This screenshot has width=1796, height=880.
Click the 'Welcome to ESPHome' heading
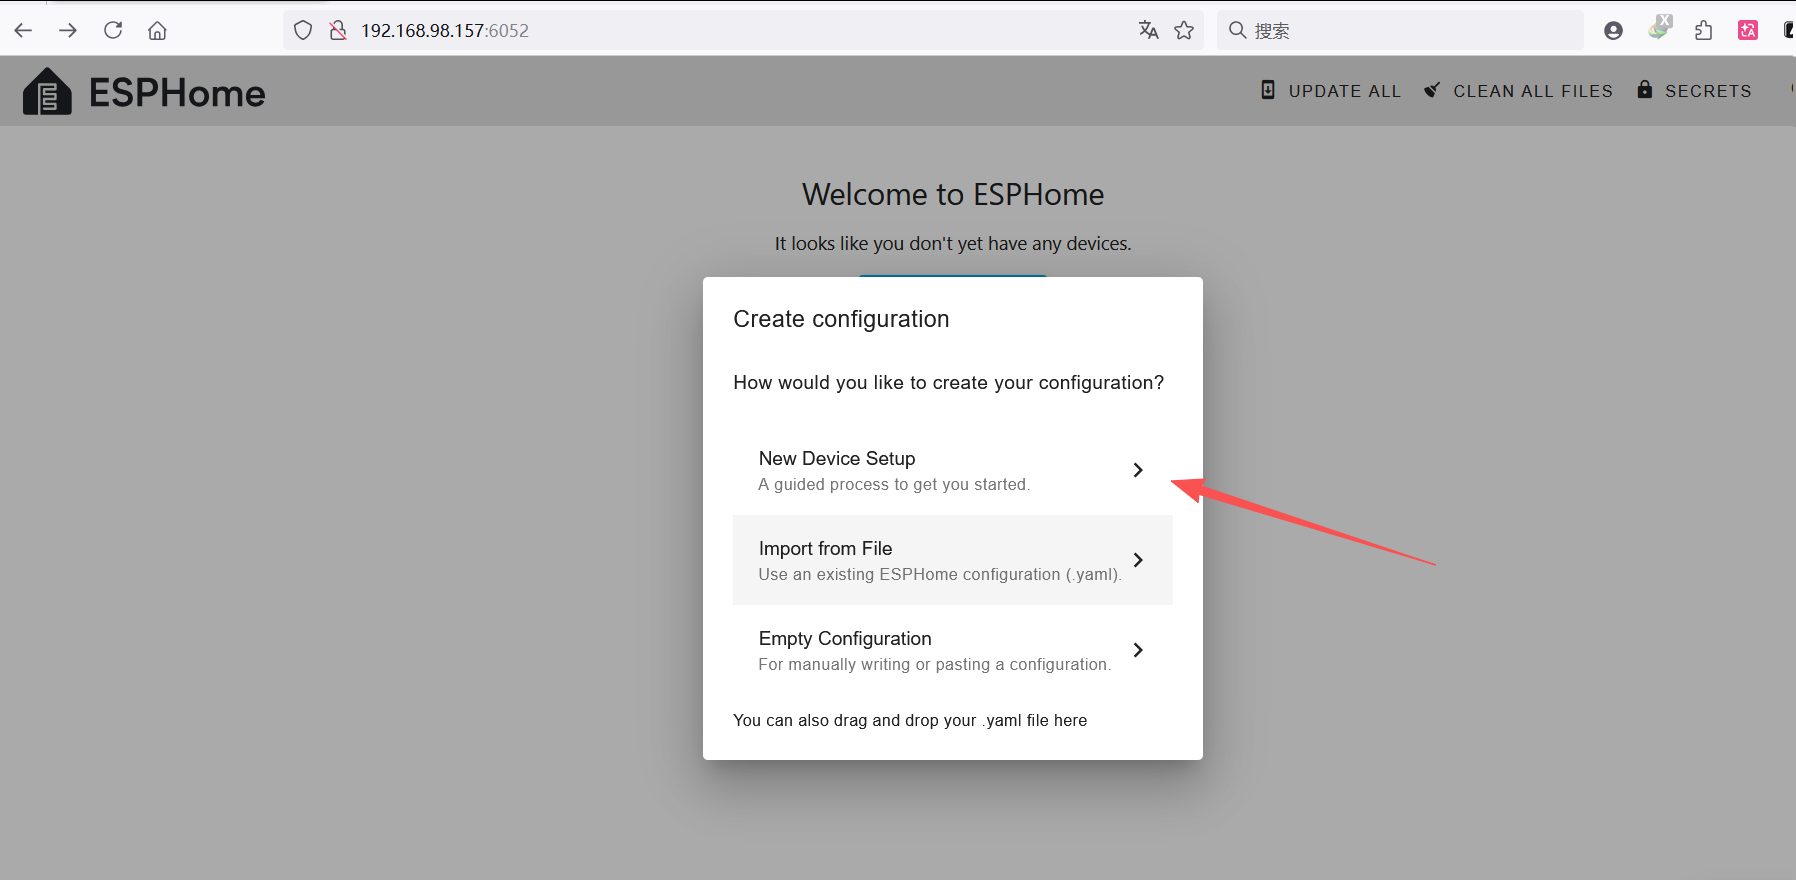(x=953, y=194)
